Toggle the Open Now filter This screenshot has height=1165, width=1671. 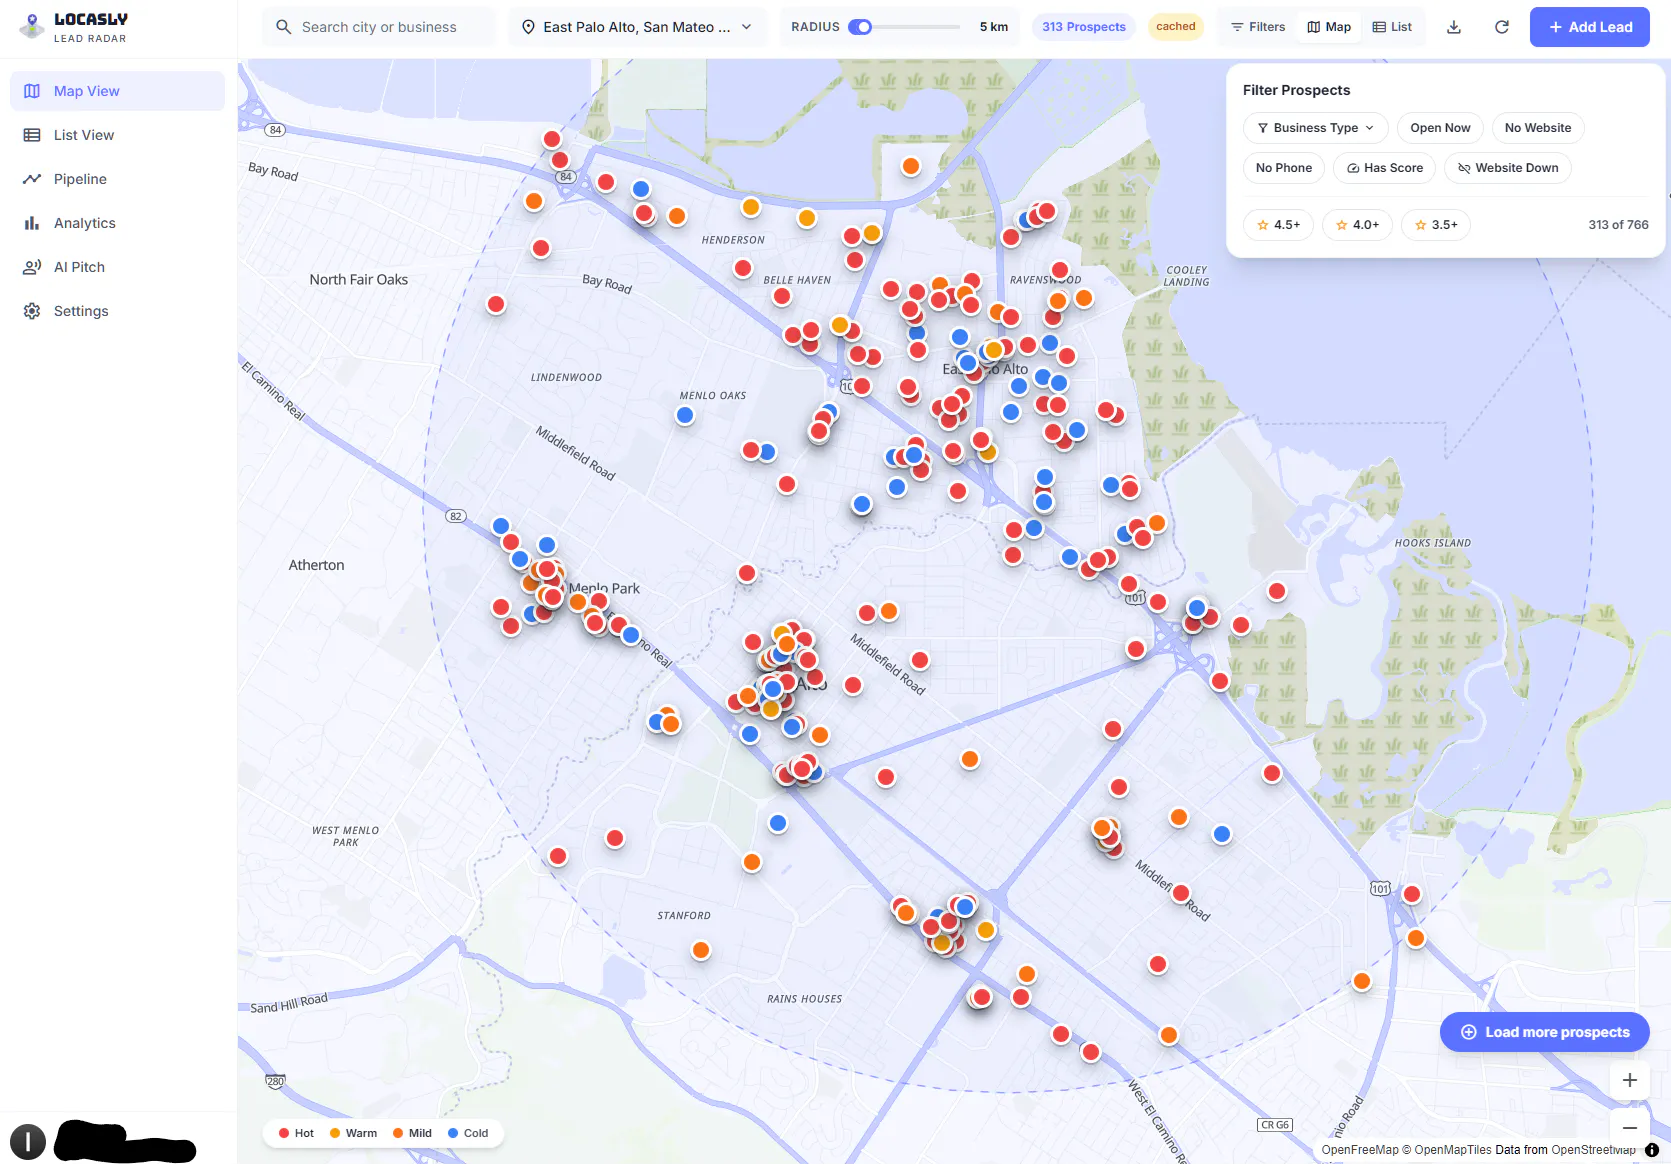(1440, 128)
